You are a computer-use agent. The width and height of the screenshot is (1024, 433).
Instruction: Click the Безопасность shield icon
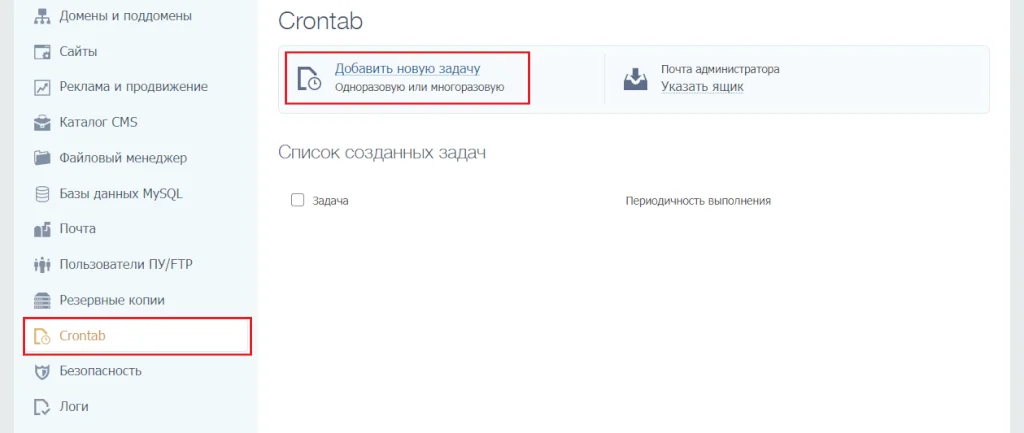pos(42,371)
